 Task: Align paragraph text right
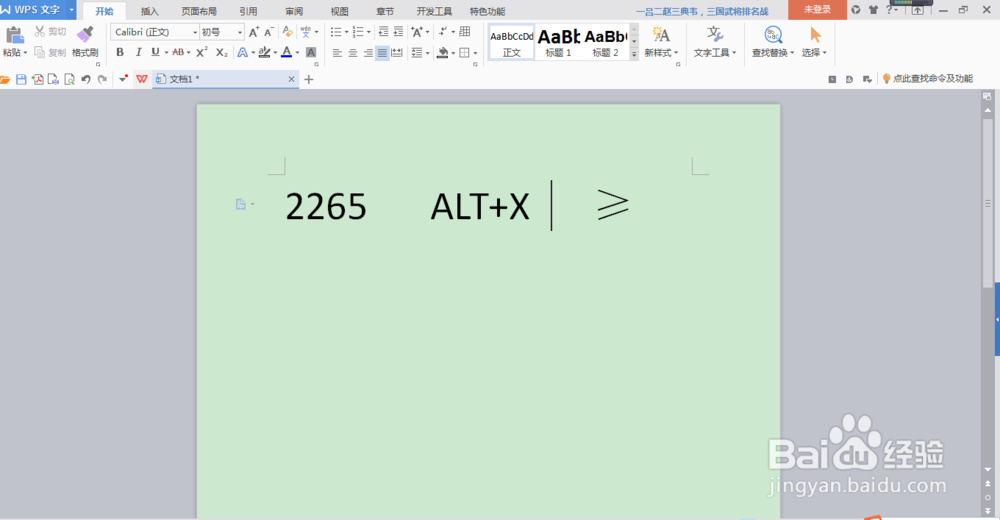367,53
